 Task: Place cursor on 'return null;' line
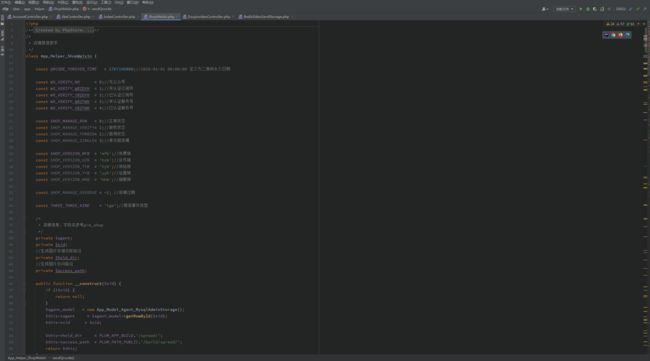(x=70, y=297)
